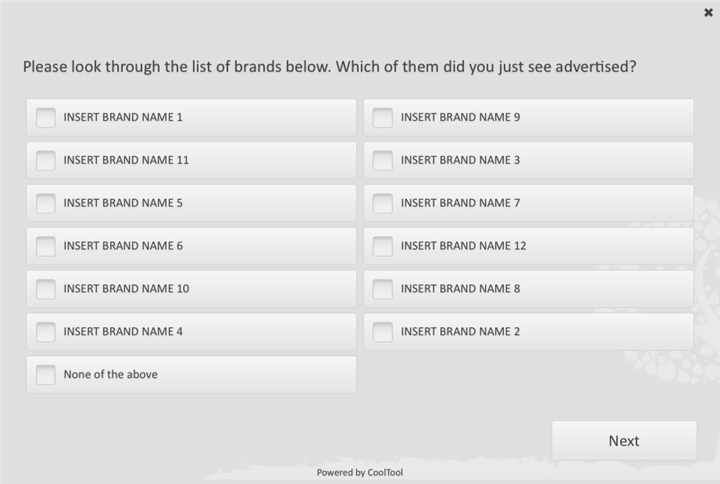Click the INSERT BRAND NAME 10 label text
This screenshot has width=720, height=484.
tap(126, 289)
